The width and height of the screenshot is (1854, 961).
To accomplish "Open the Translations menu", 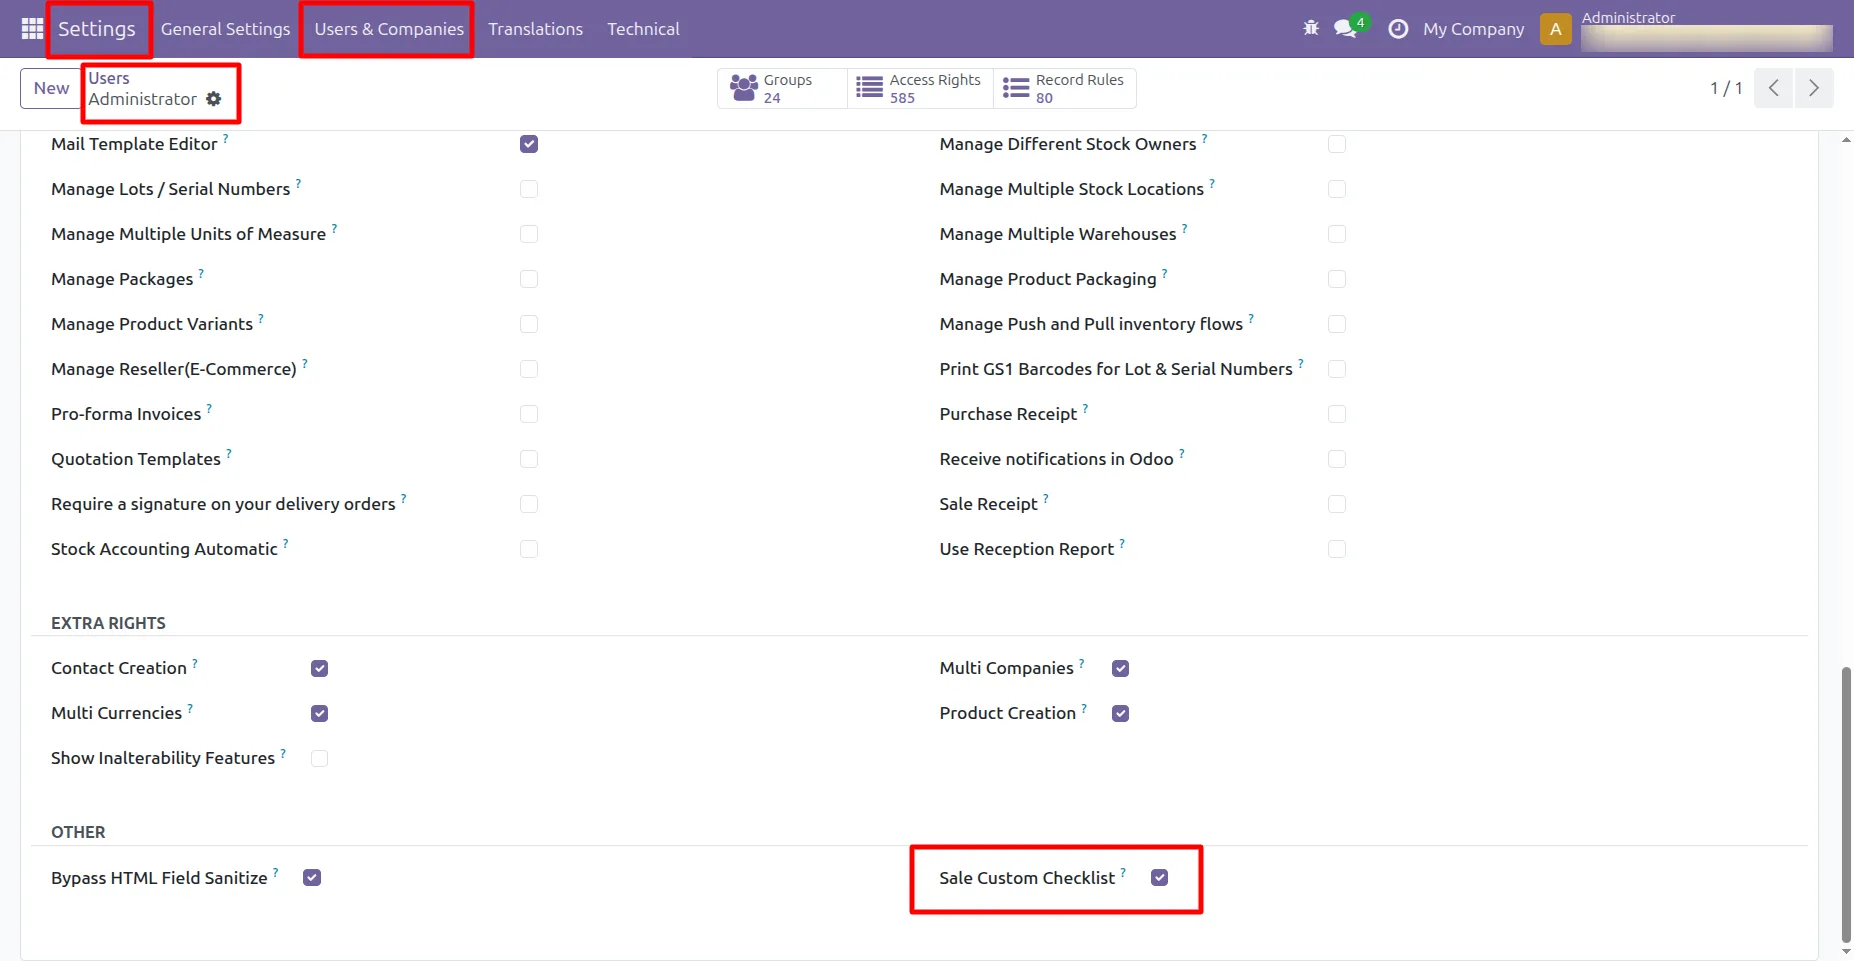I will [535, 29].
